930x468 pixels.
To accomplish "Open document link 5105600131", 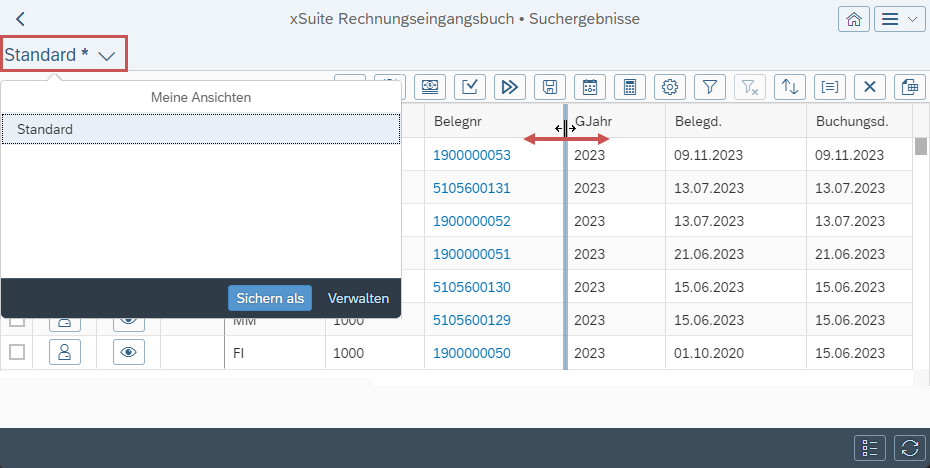I will click(472, 188).
